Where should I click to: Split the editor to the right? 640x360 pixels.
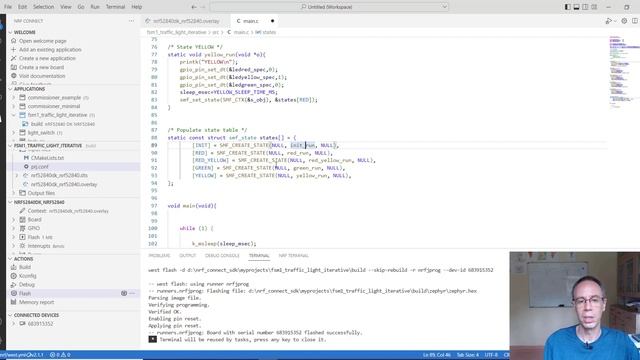coord(635,21)
